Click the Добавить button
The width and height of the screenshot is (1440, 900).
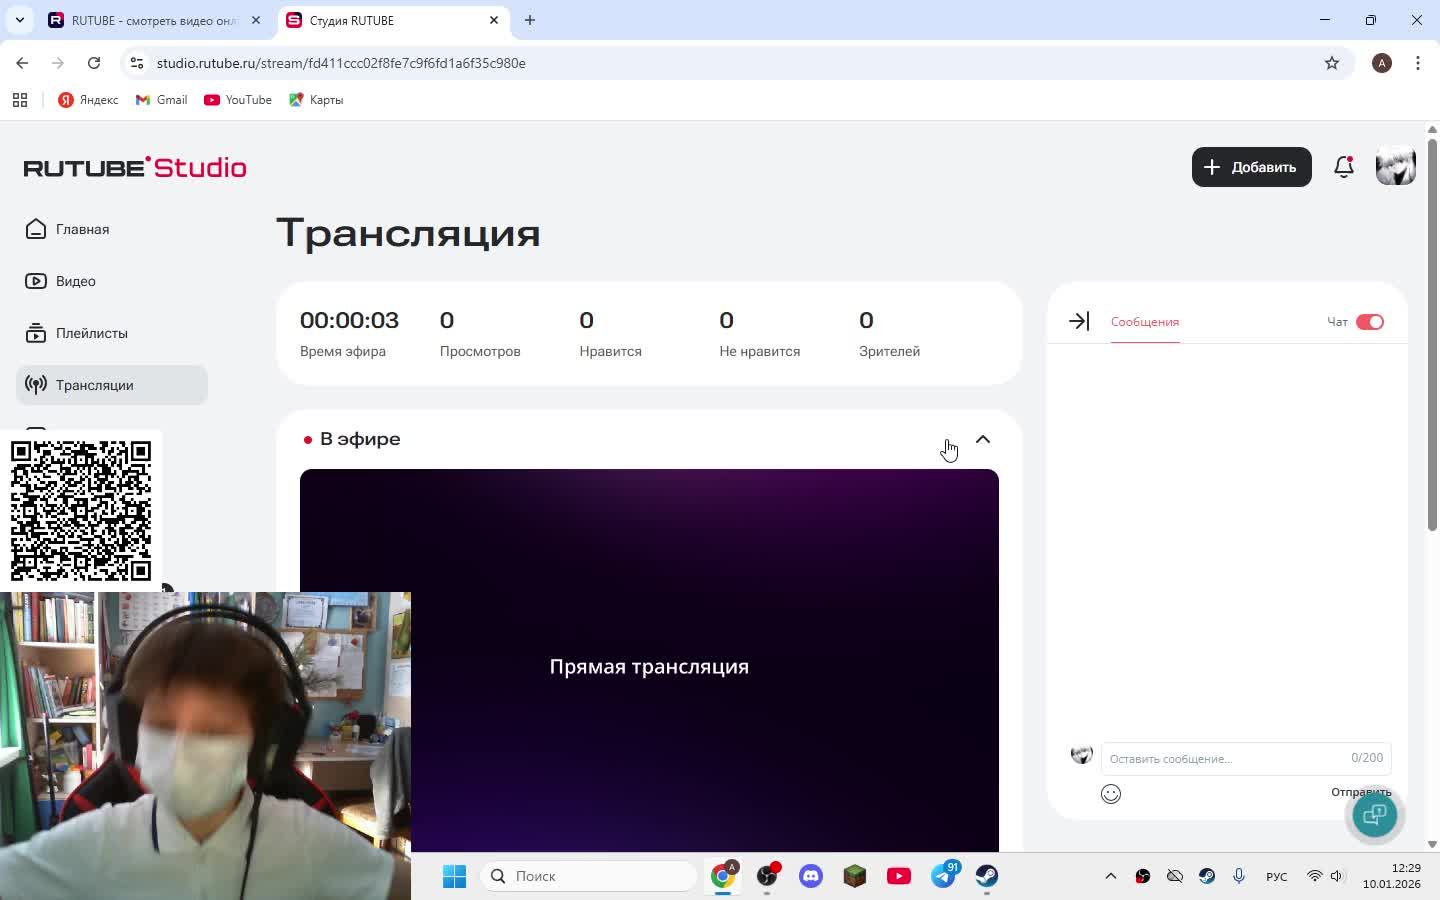point(1251,167)
